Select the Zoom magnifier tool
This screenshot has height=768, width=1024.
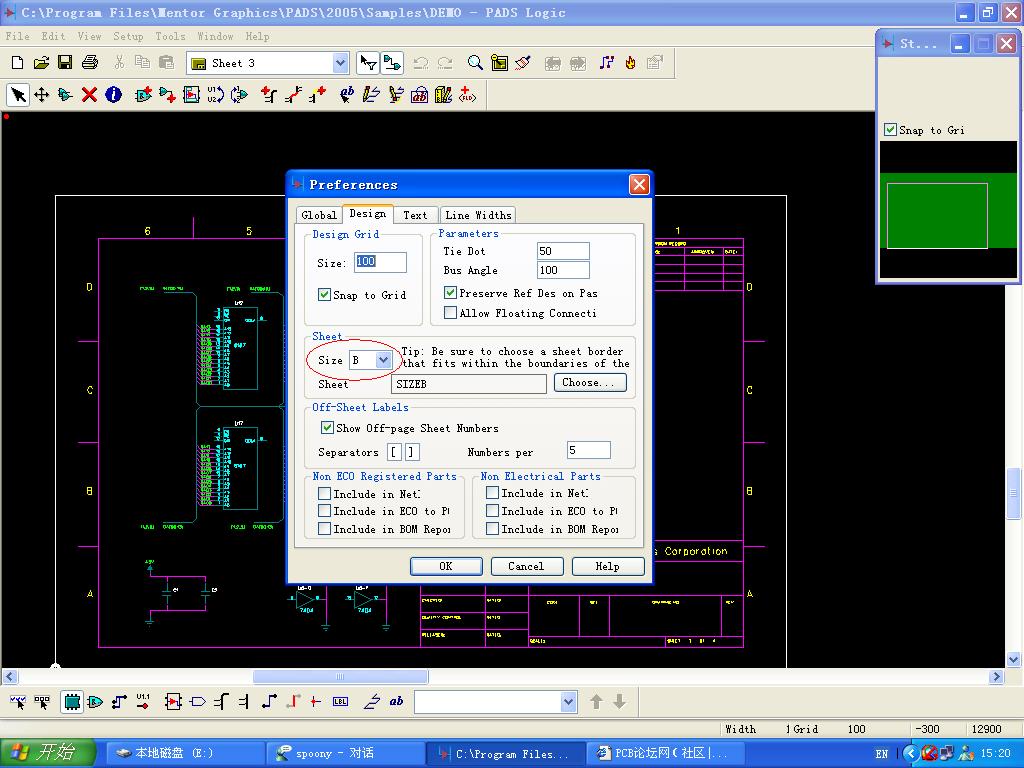(x=475, y=63)
